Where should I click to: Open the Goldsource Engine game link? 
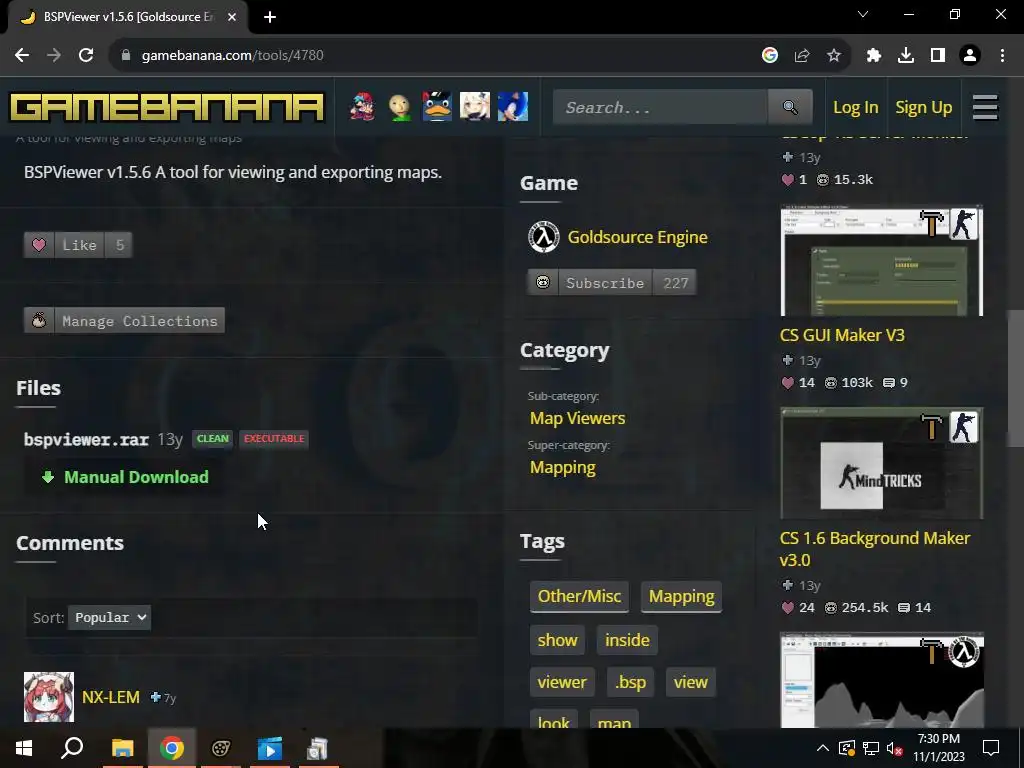637,237
